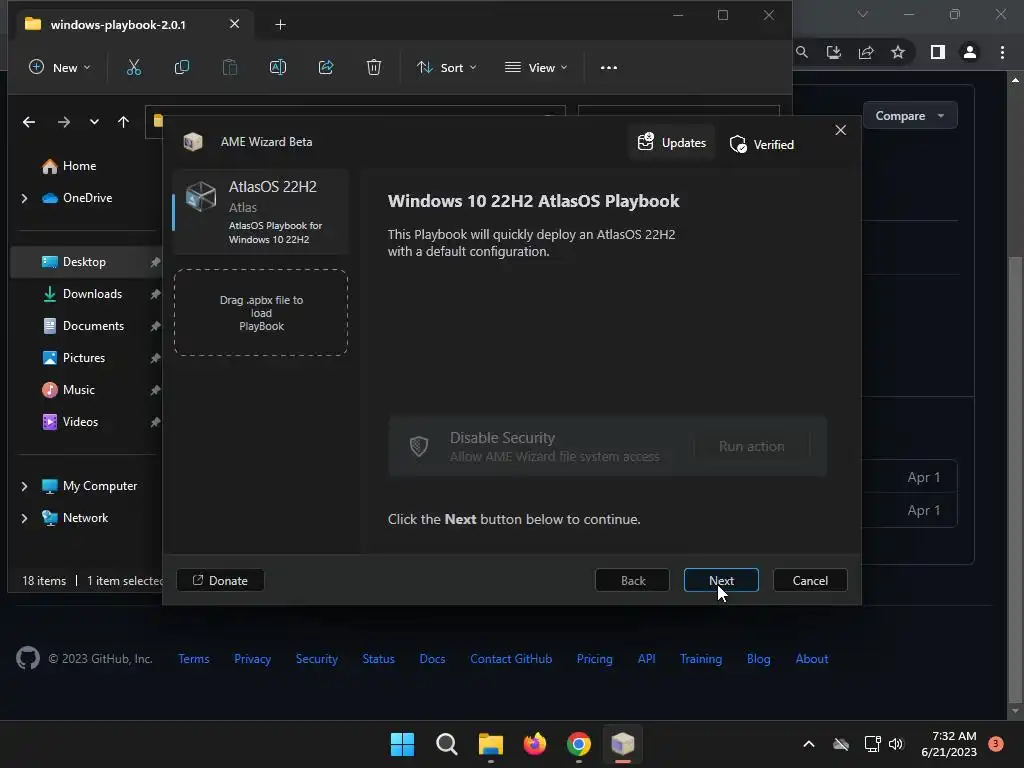This screenshot has width=1024, height=768.
Task: Open the Security footer link
Action: click(x=317, y=659)
